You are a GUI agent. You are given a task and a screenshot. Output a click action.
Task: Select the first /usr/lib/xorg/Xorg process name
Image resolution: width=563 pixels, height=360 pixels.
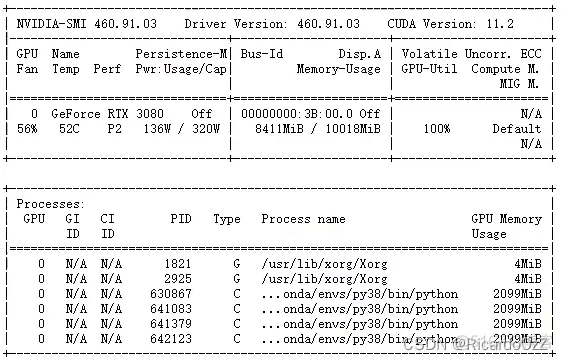point(325,264)
